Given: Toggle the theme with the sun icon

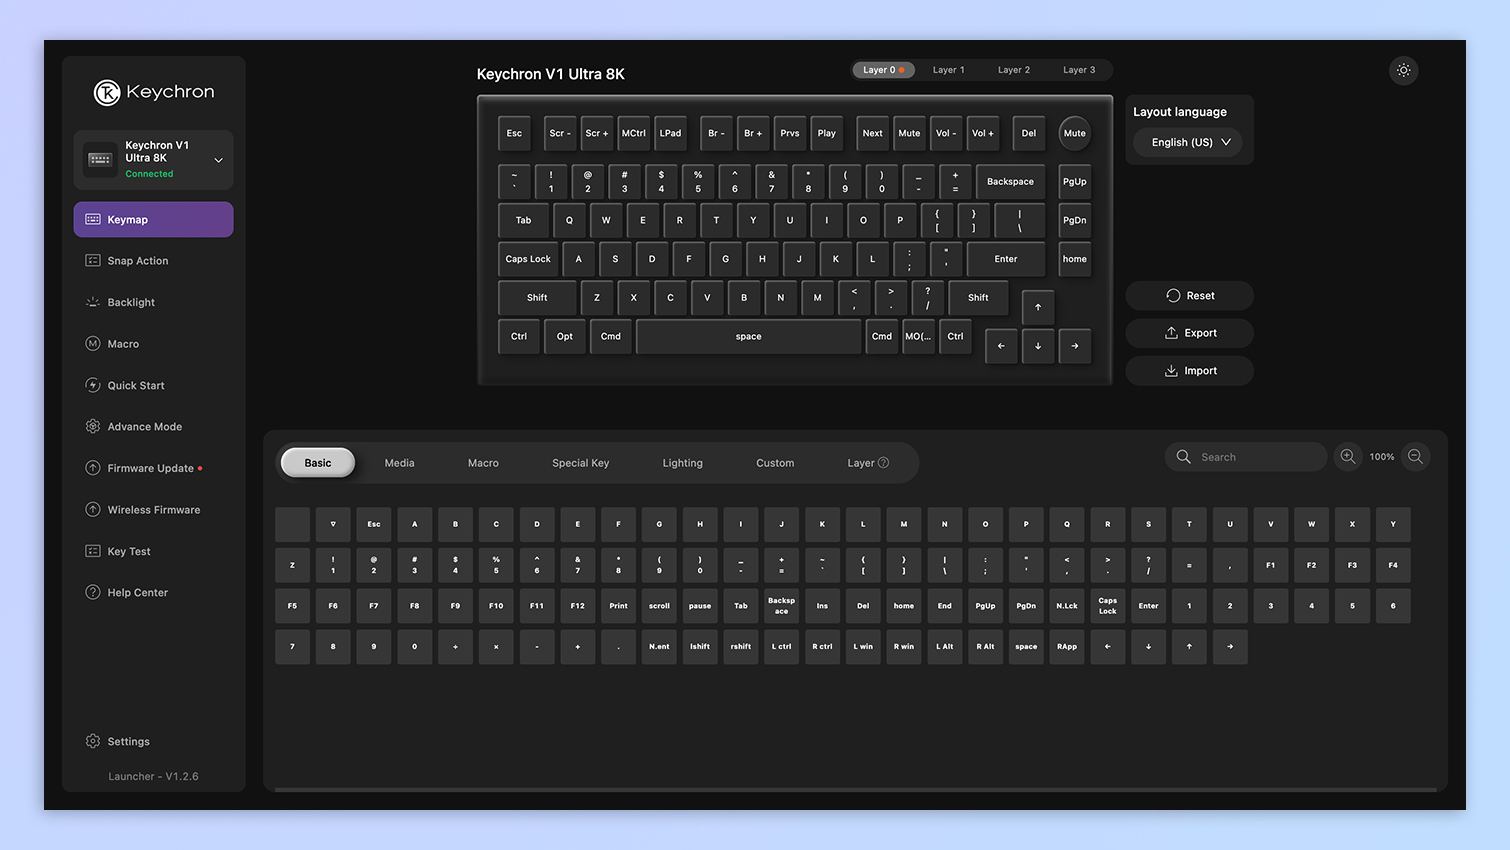Looking at the screenshot, I should (1403, 70).
